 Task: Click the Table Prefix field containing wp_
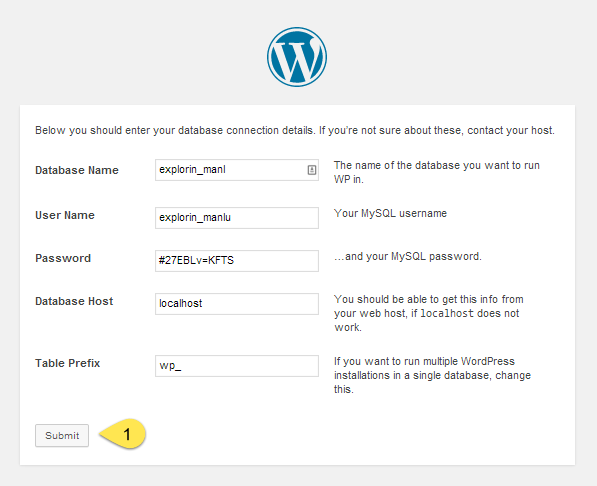tap(237, 366)
